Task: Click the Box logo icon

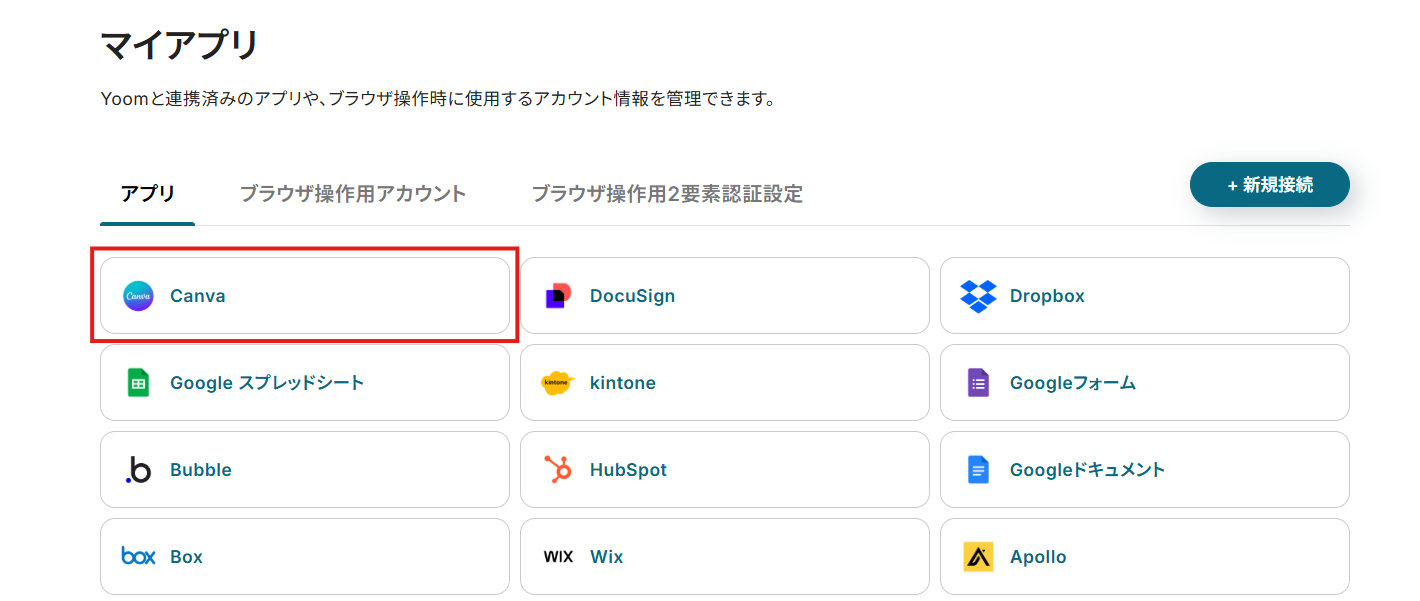Action: pyautogui.click(x=138, y=556)
